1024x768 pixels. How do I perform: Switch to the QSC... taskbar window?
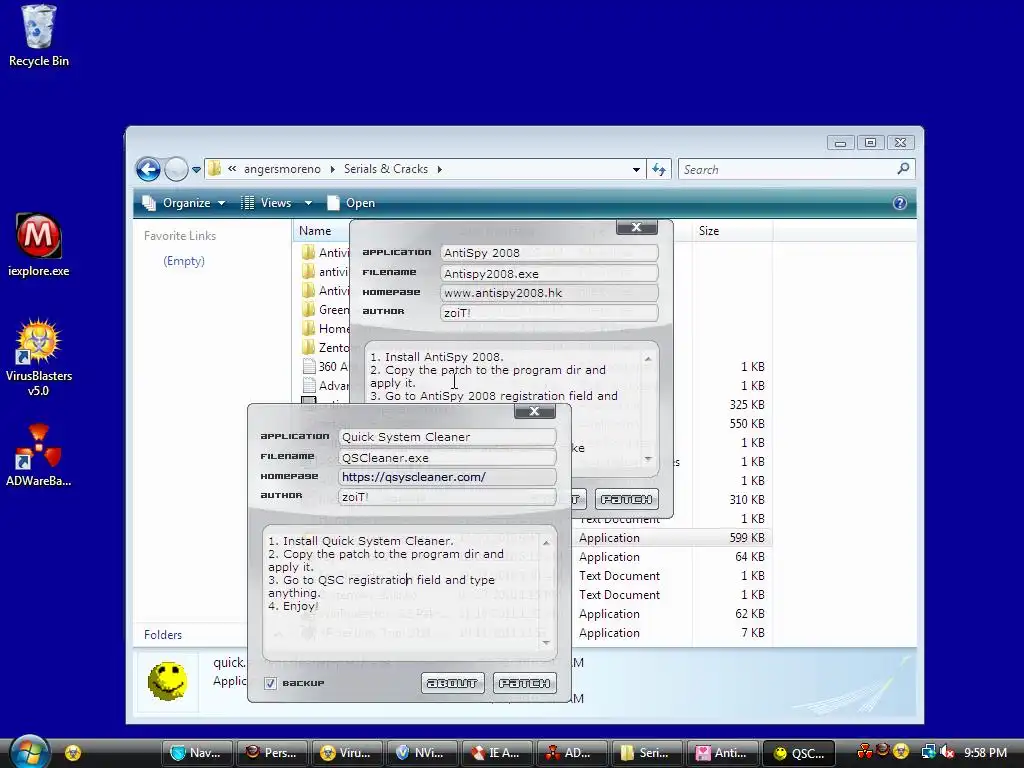point(797,753)
